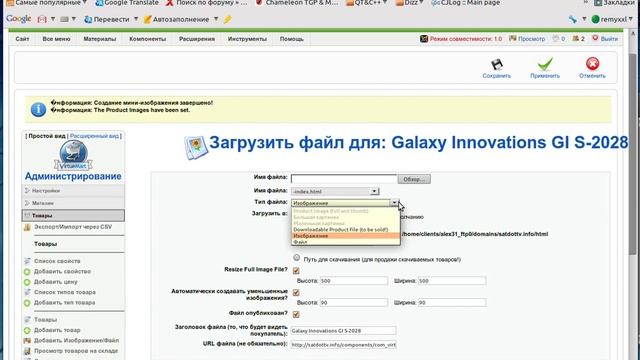
Task: Click the Google logo in toolbar
Action: pos(19,19)
